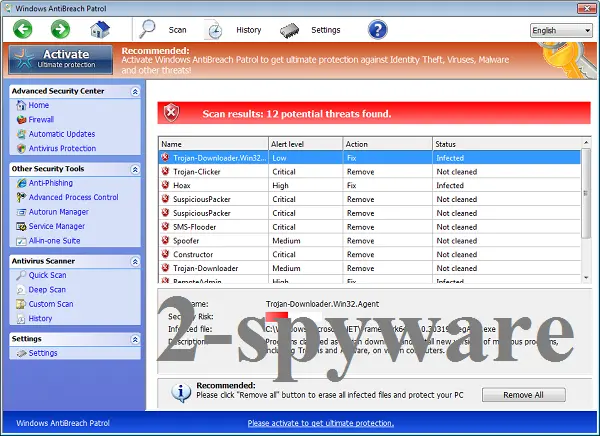The height and width of the screenshot is (436, 600).
Task: Go to the home house icon in toolbar
Action: point(100,29)
